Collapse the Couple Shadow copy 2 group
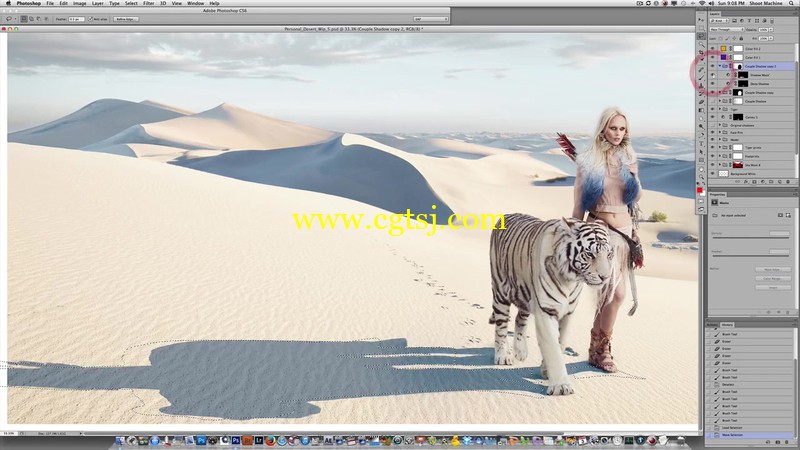 720,66
